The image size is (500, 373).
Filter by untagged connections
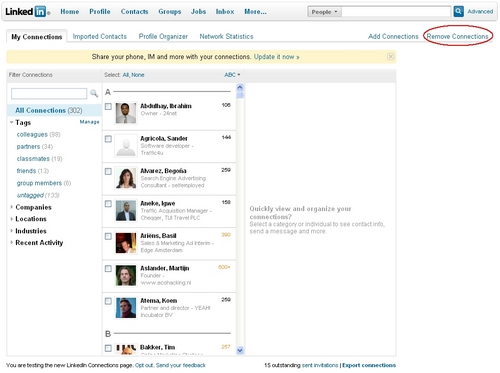coord(30,195)
